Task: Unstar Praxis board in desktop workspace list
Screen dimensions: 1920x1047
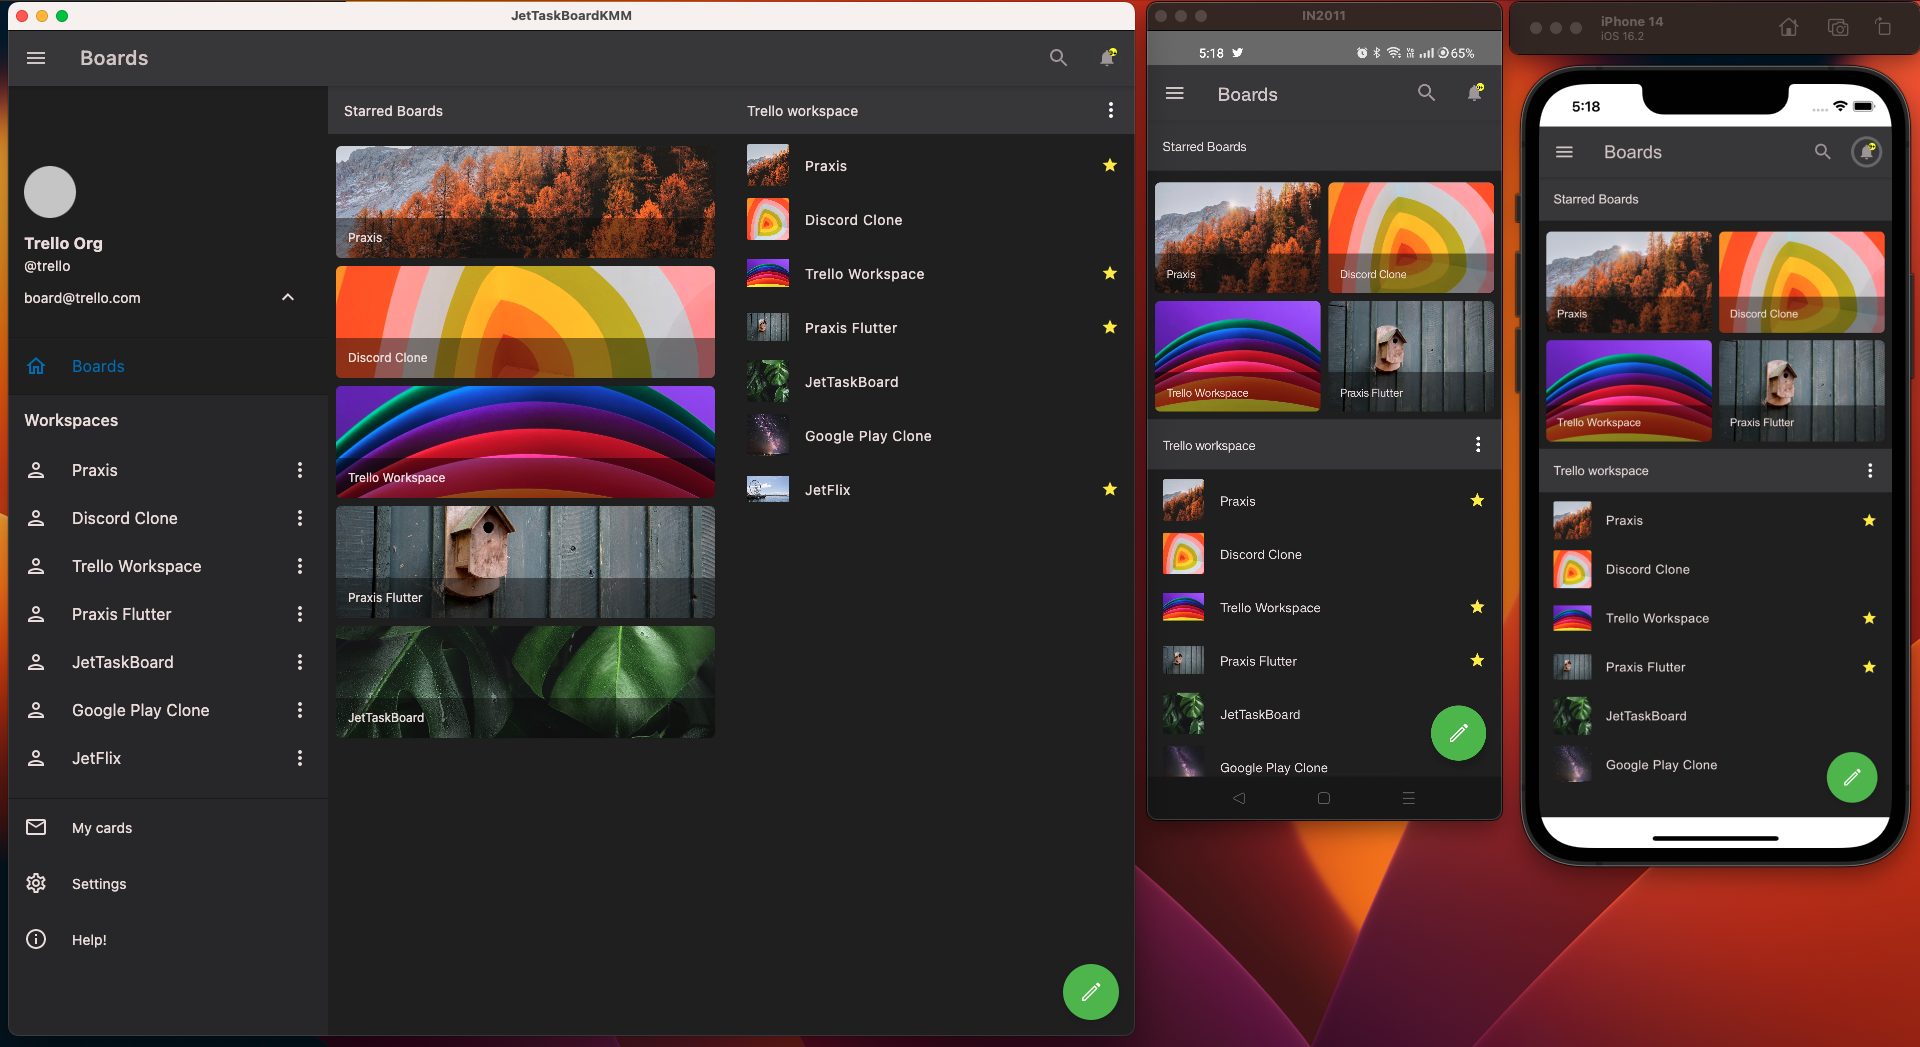Action: 1110,165
